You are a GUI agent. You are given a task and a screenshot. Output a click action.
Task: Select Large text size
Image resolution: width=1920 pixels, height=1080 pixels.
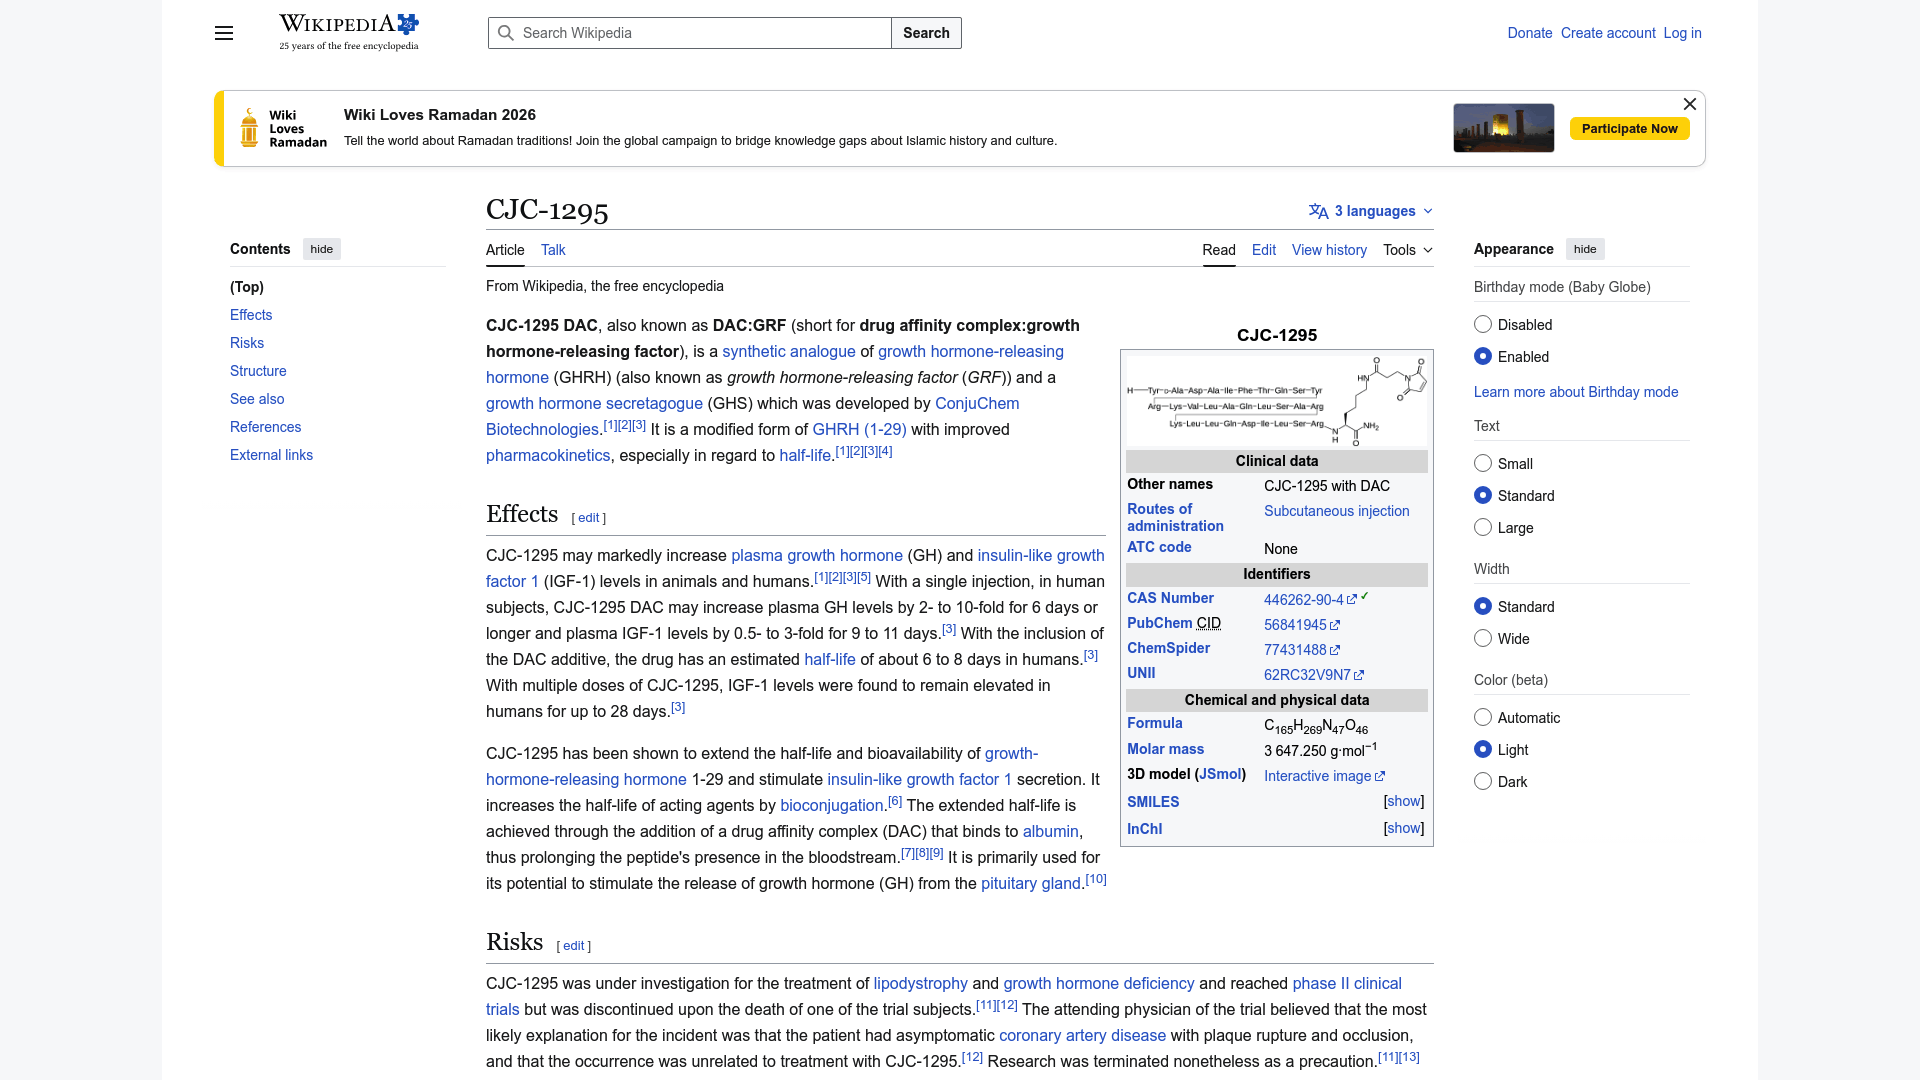click(1483, 528)
